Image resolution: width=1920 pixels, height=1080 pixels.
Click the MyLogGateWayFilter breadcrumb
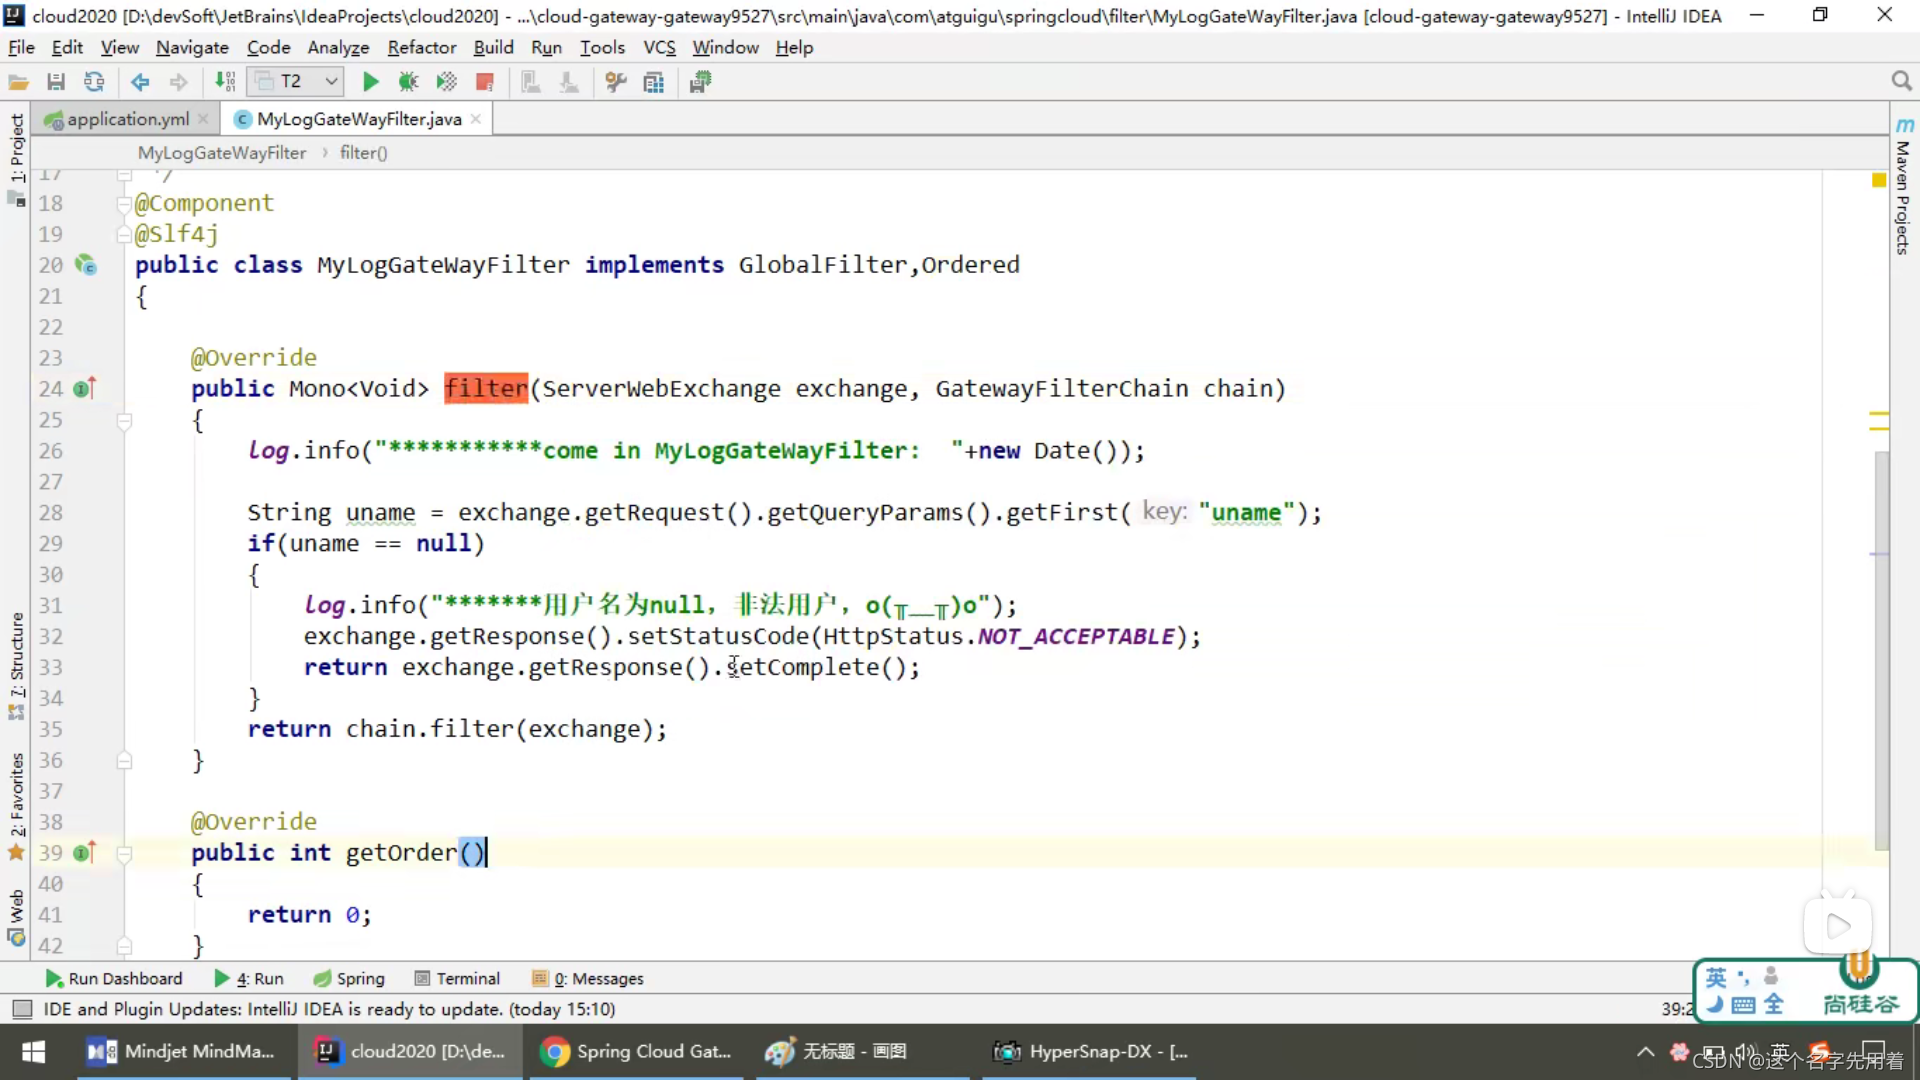pos(222,152)
